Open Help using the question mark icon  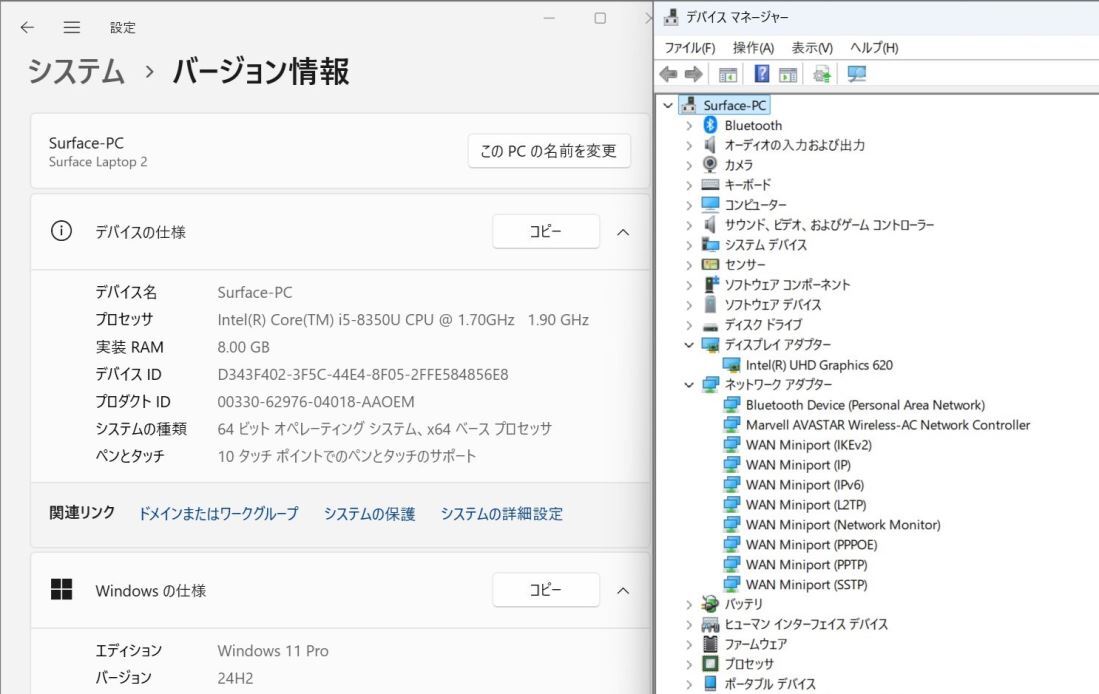pyautogui.click(x=761, y=72)
